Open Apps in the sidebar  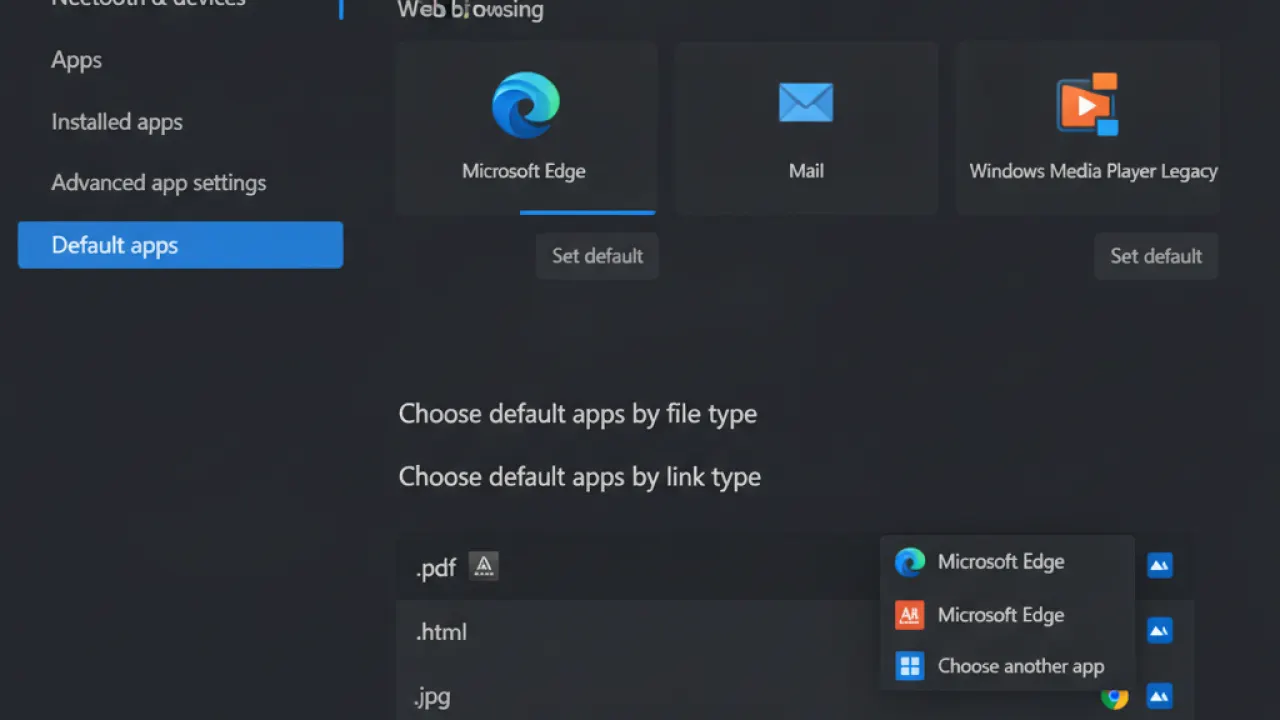(76, 60)
